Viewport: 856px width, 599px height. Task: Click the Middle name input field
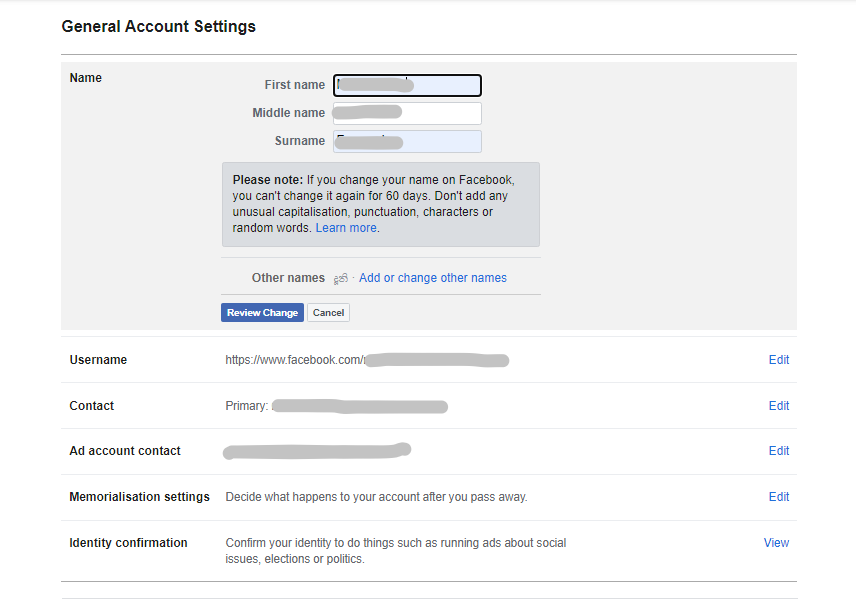[x=407, y=113]
